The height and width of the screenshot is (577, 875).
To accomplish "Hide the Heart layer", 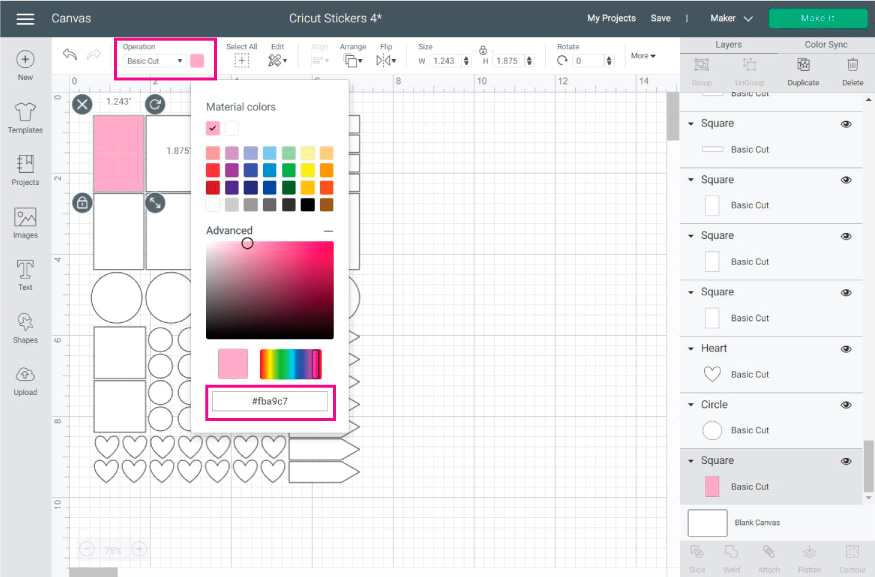I will (846, 349).
